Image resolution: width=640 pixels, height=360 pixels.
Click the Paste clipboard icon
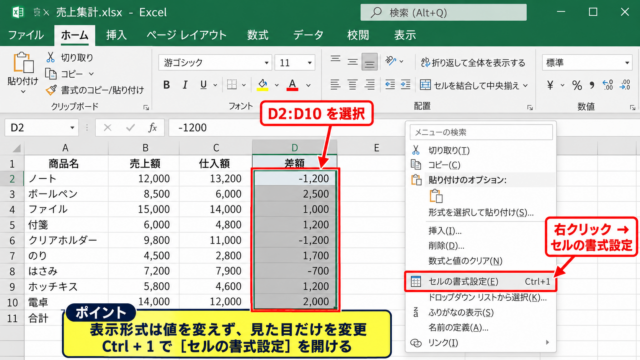coord(23,63)
